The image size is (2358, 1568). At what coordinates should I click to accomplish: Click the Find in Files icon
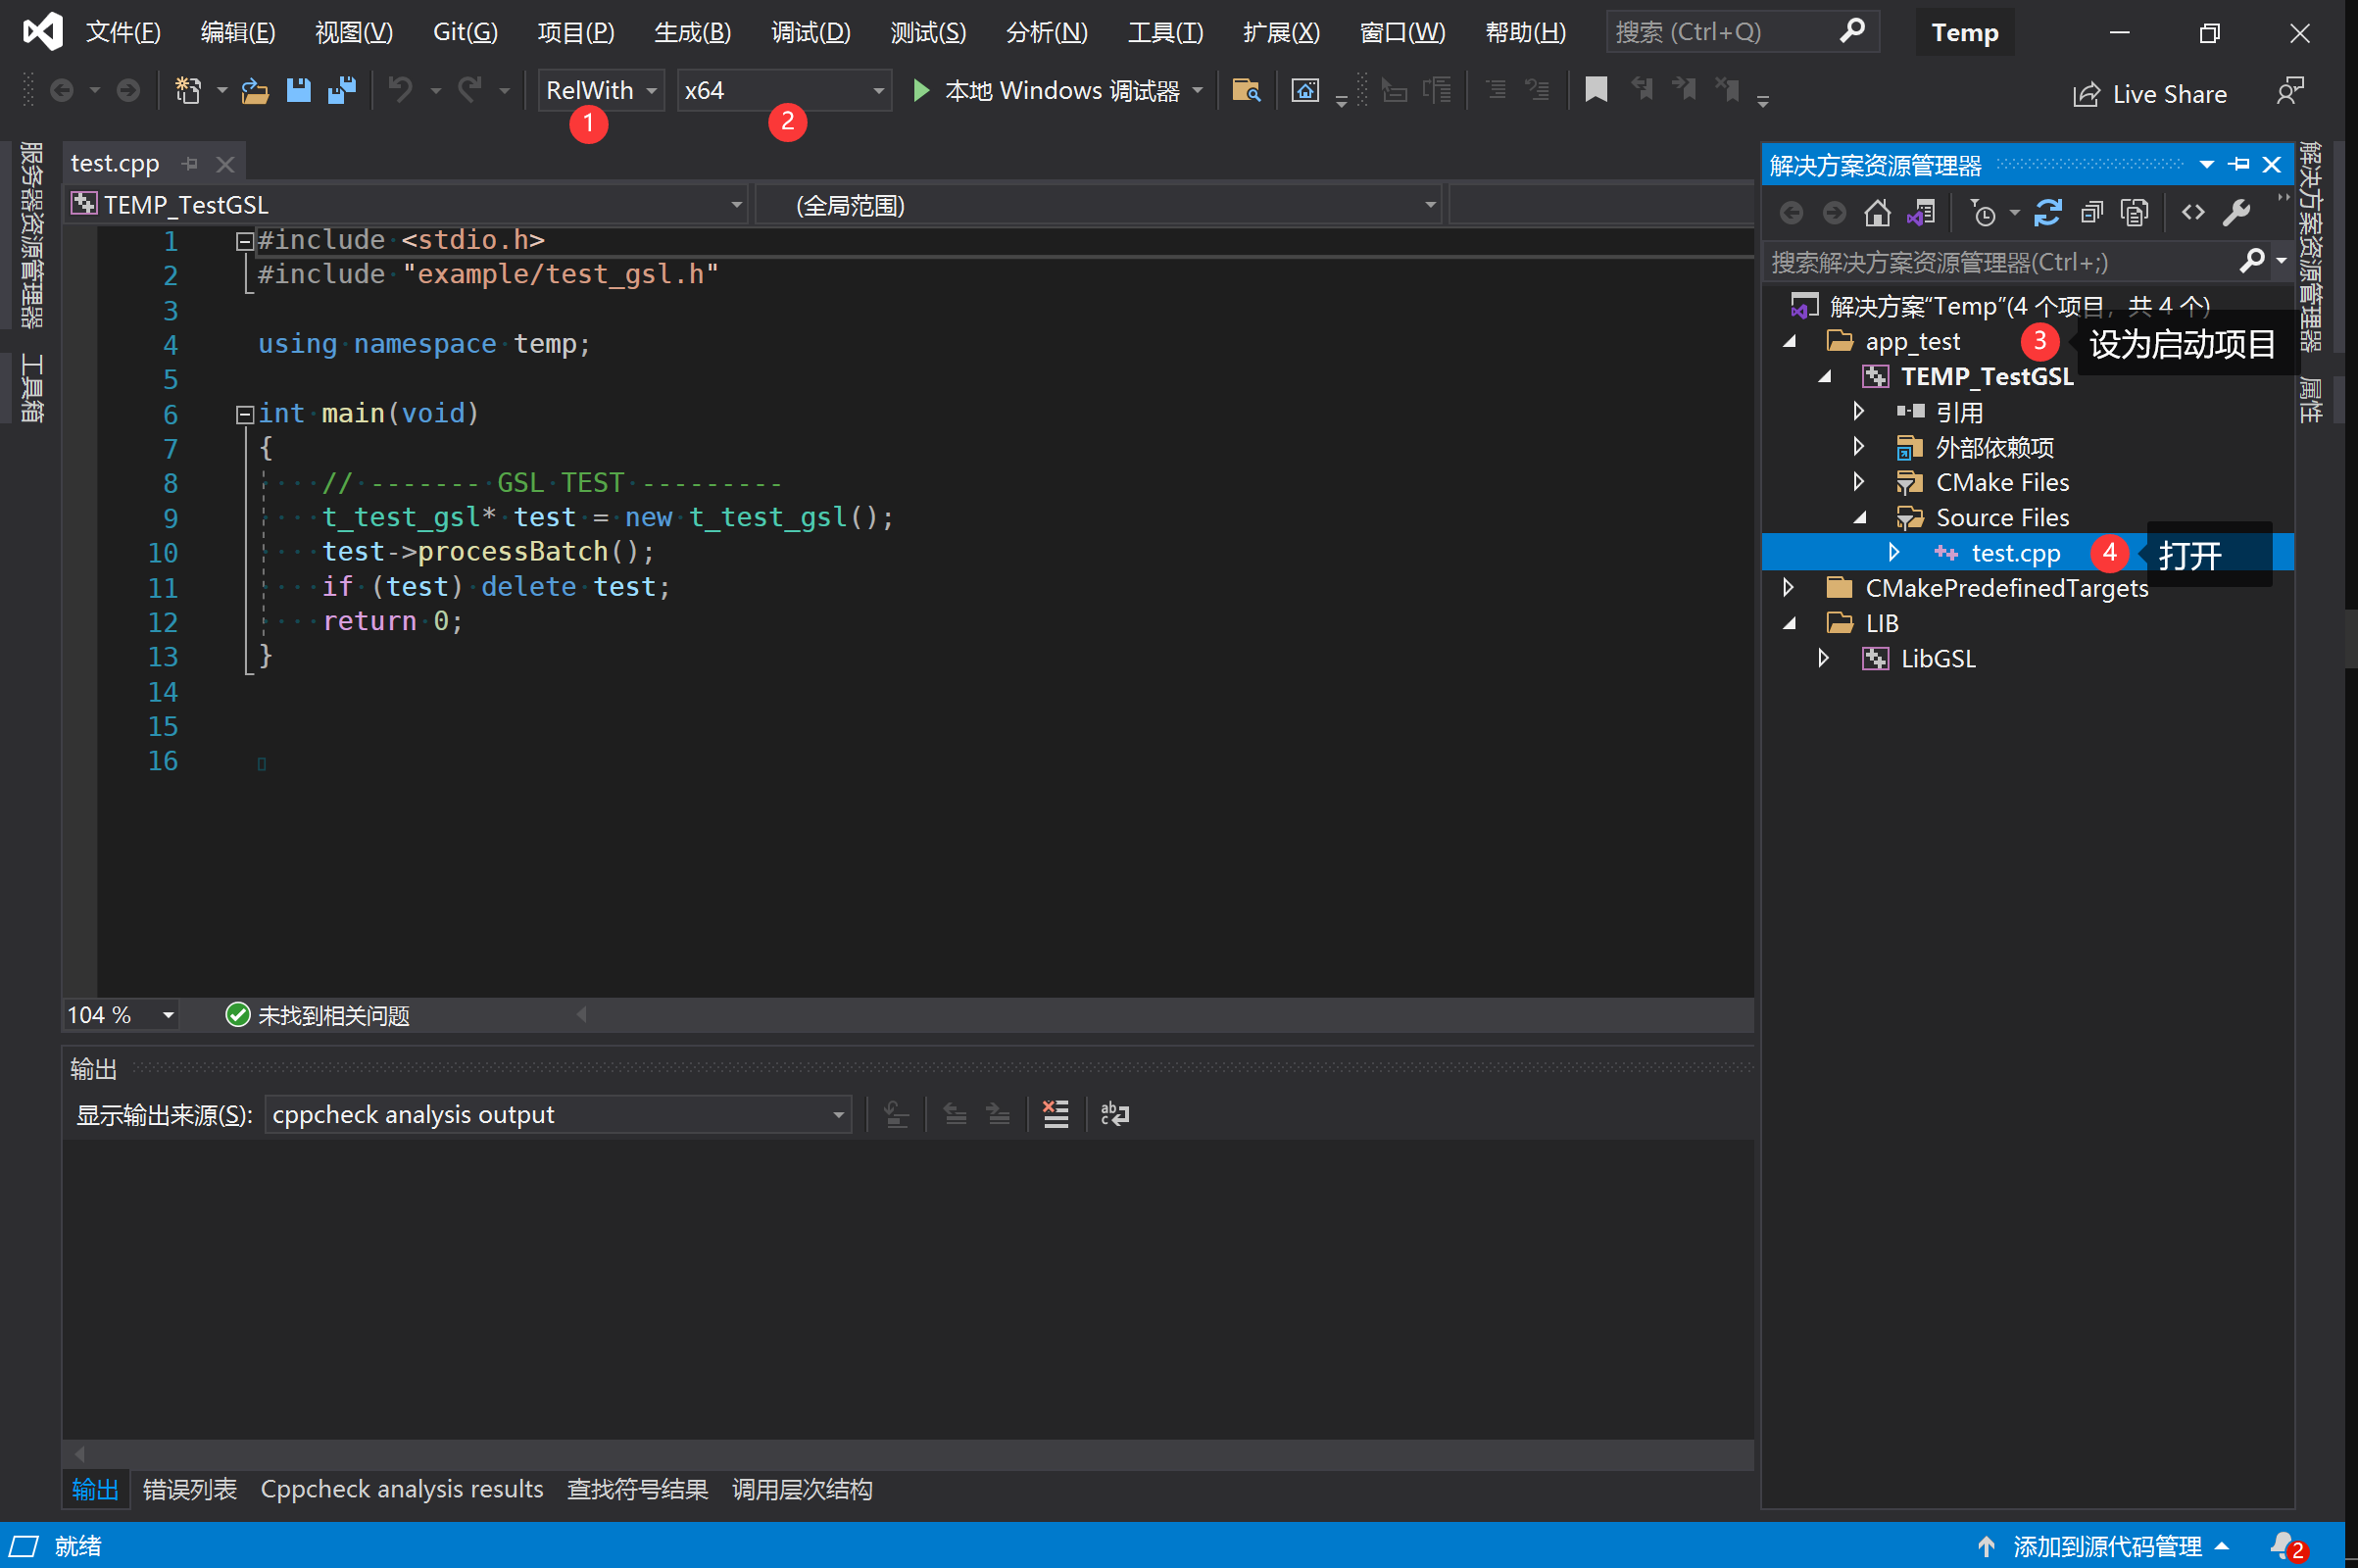coord(1246,91)
